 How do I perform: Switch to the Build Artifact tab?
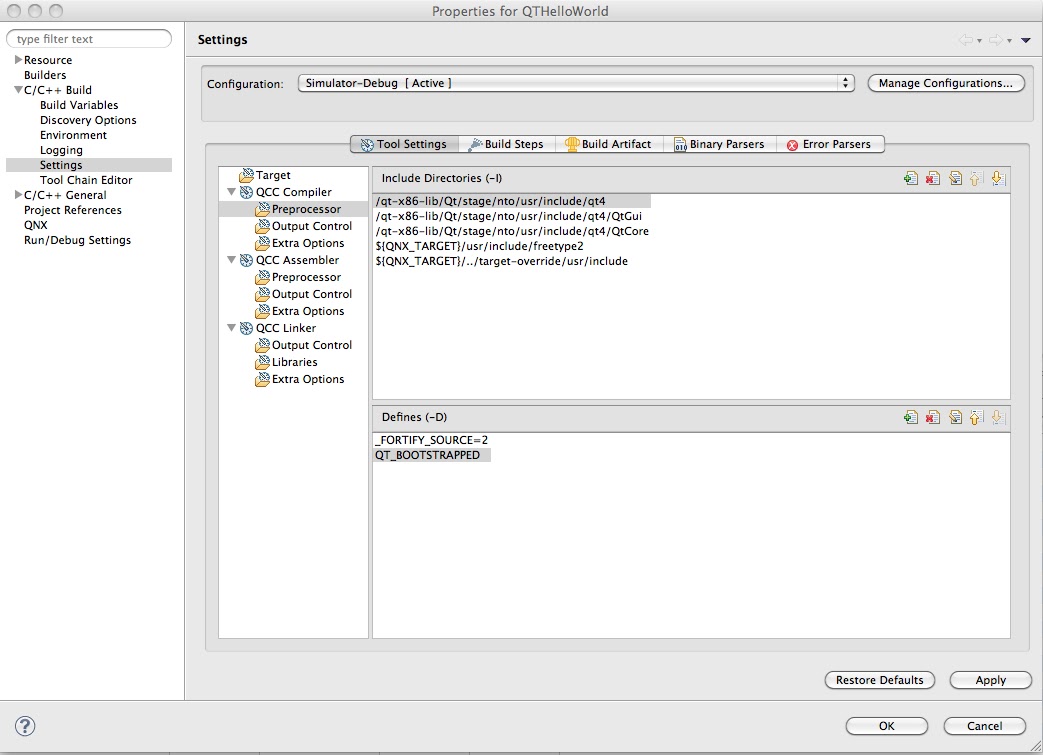[609, 144]
